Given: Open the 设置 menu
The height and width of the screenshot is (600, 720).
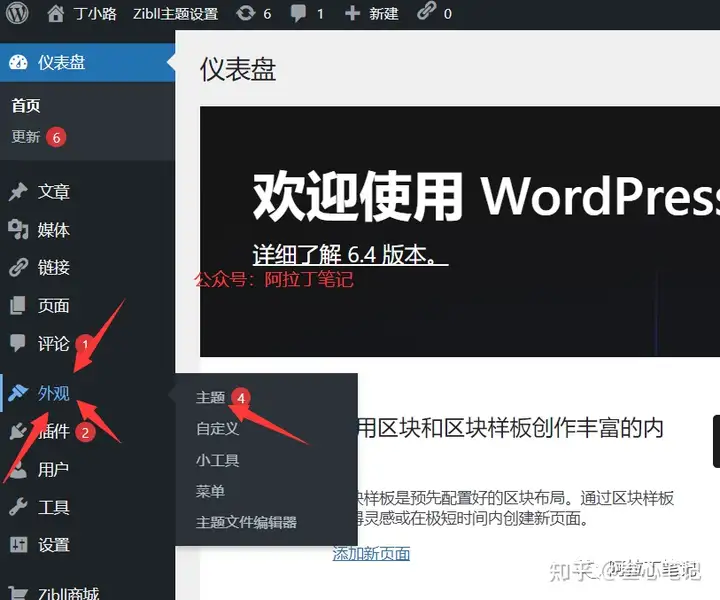Looking at the screenshot, I should click(x=54, y=545).
